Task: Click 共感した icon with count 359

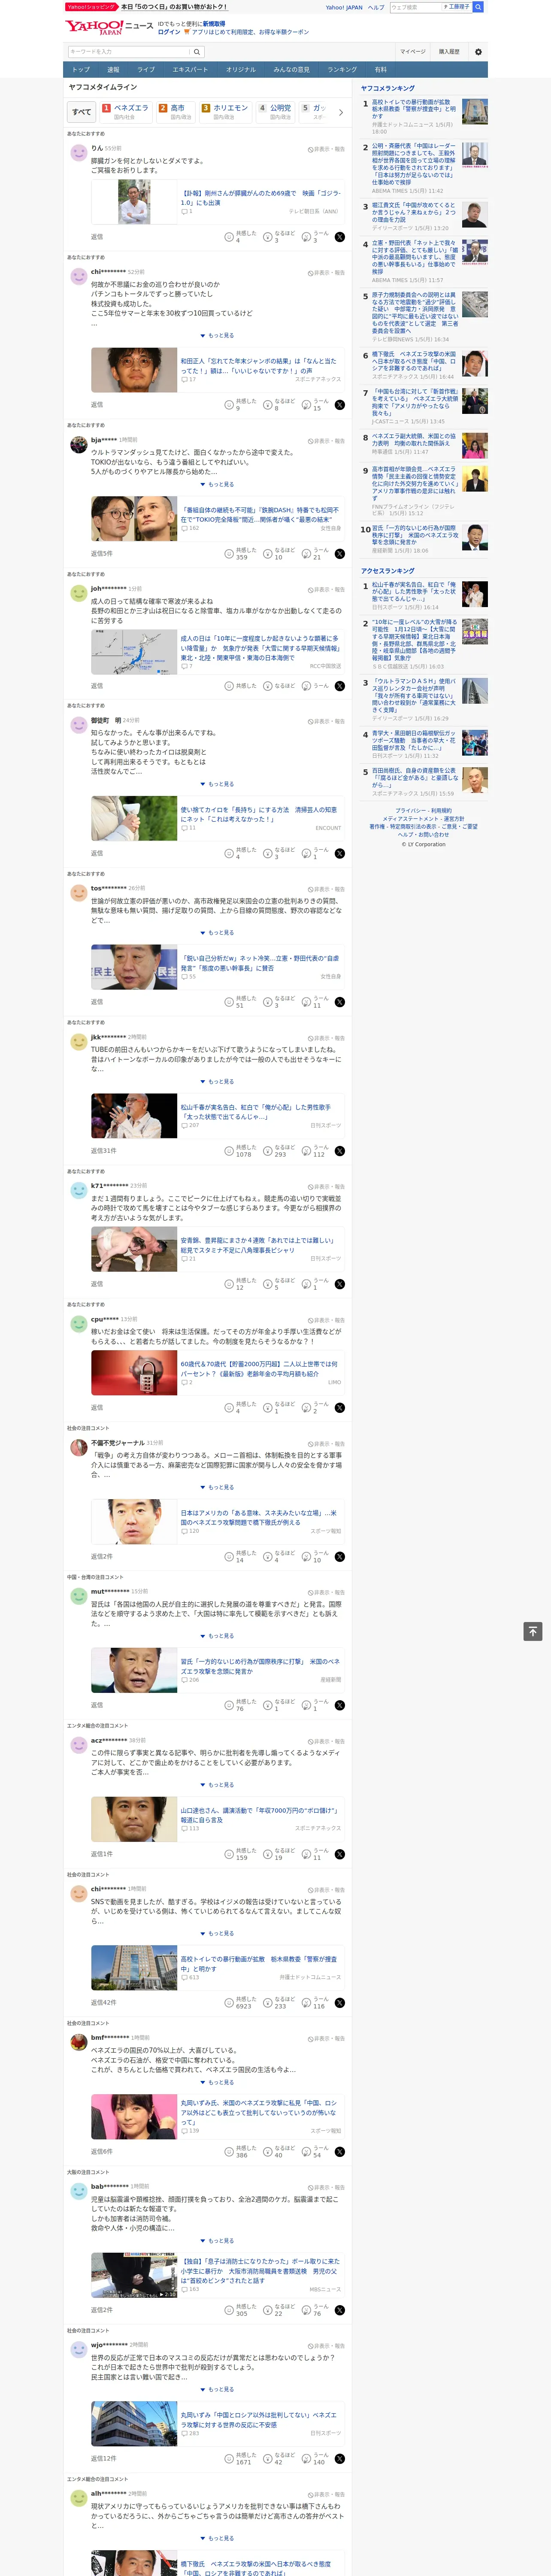Action: pyautogui.click(x=229, y=554)
